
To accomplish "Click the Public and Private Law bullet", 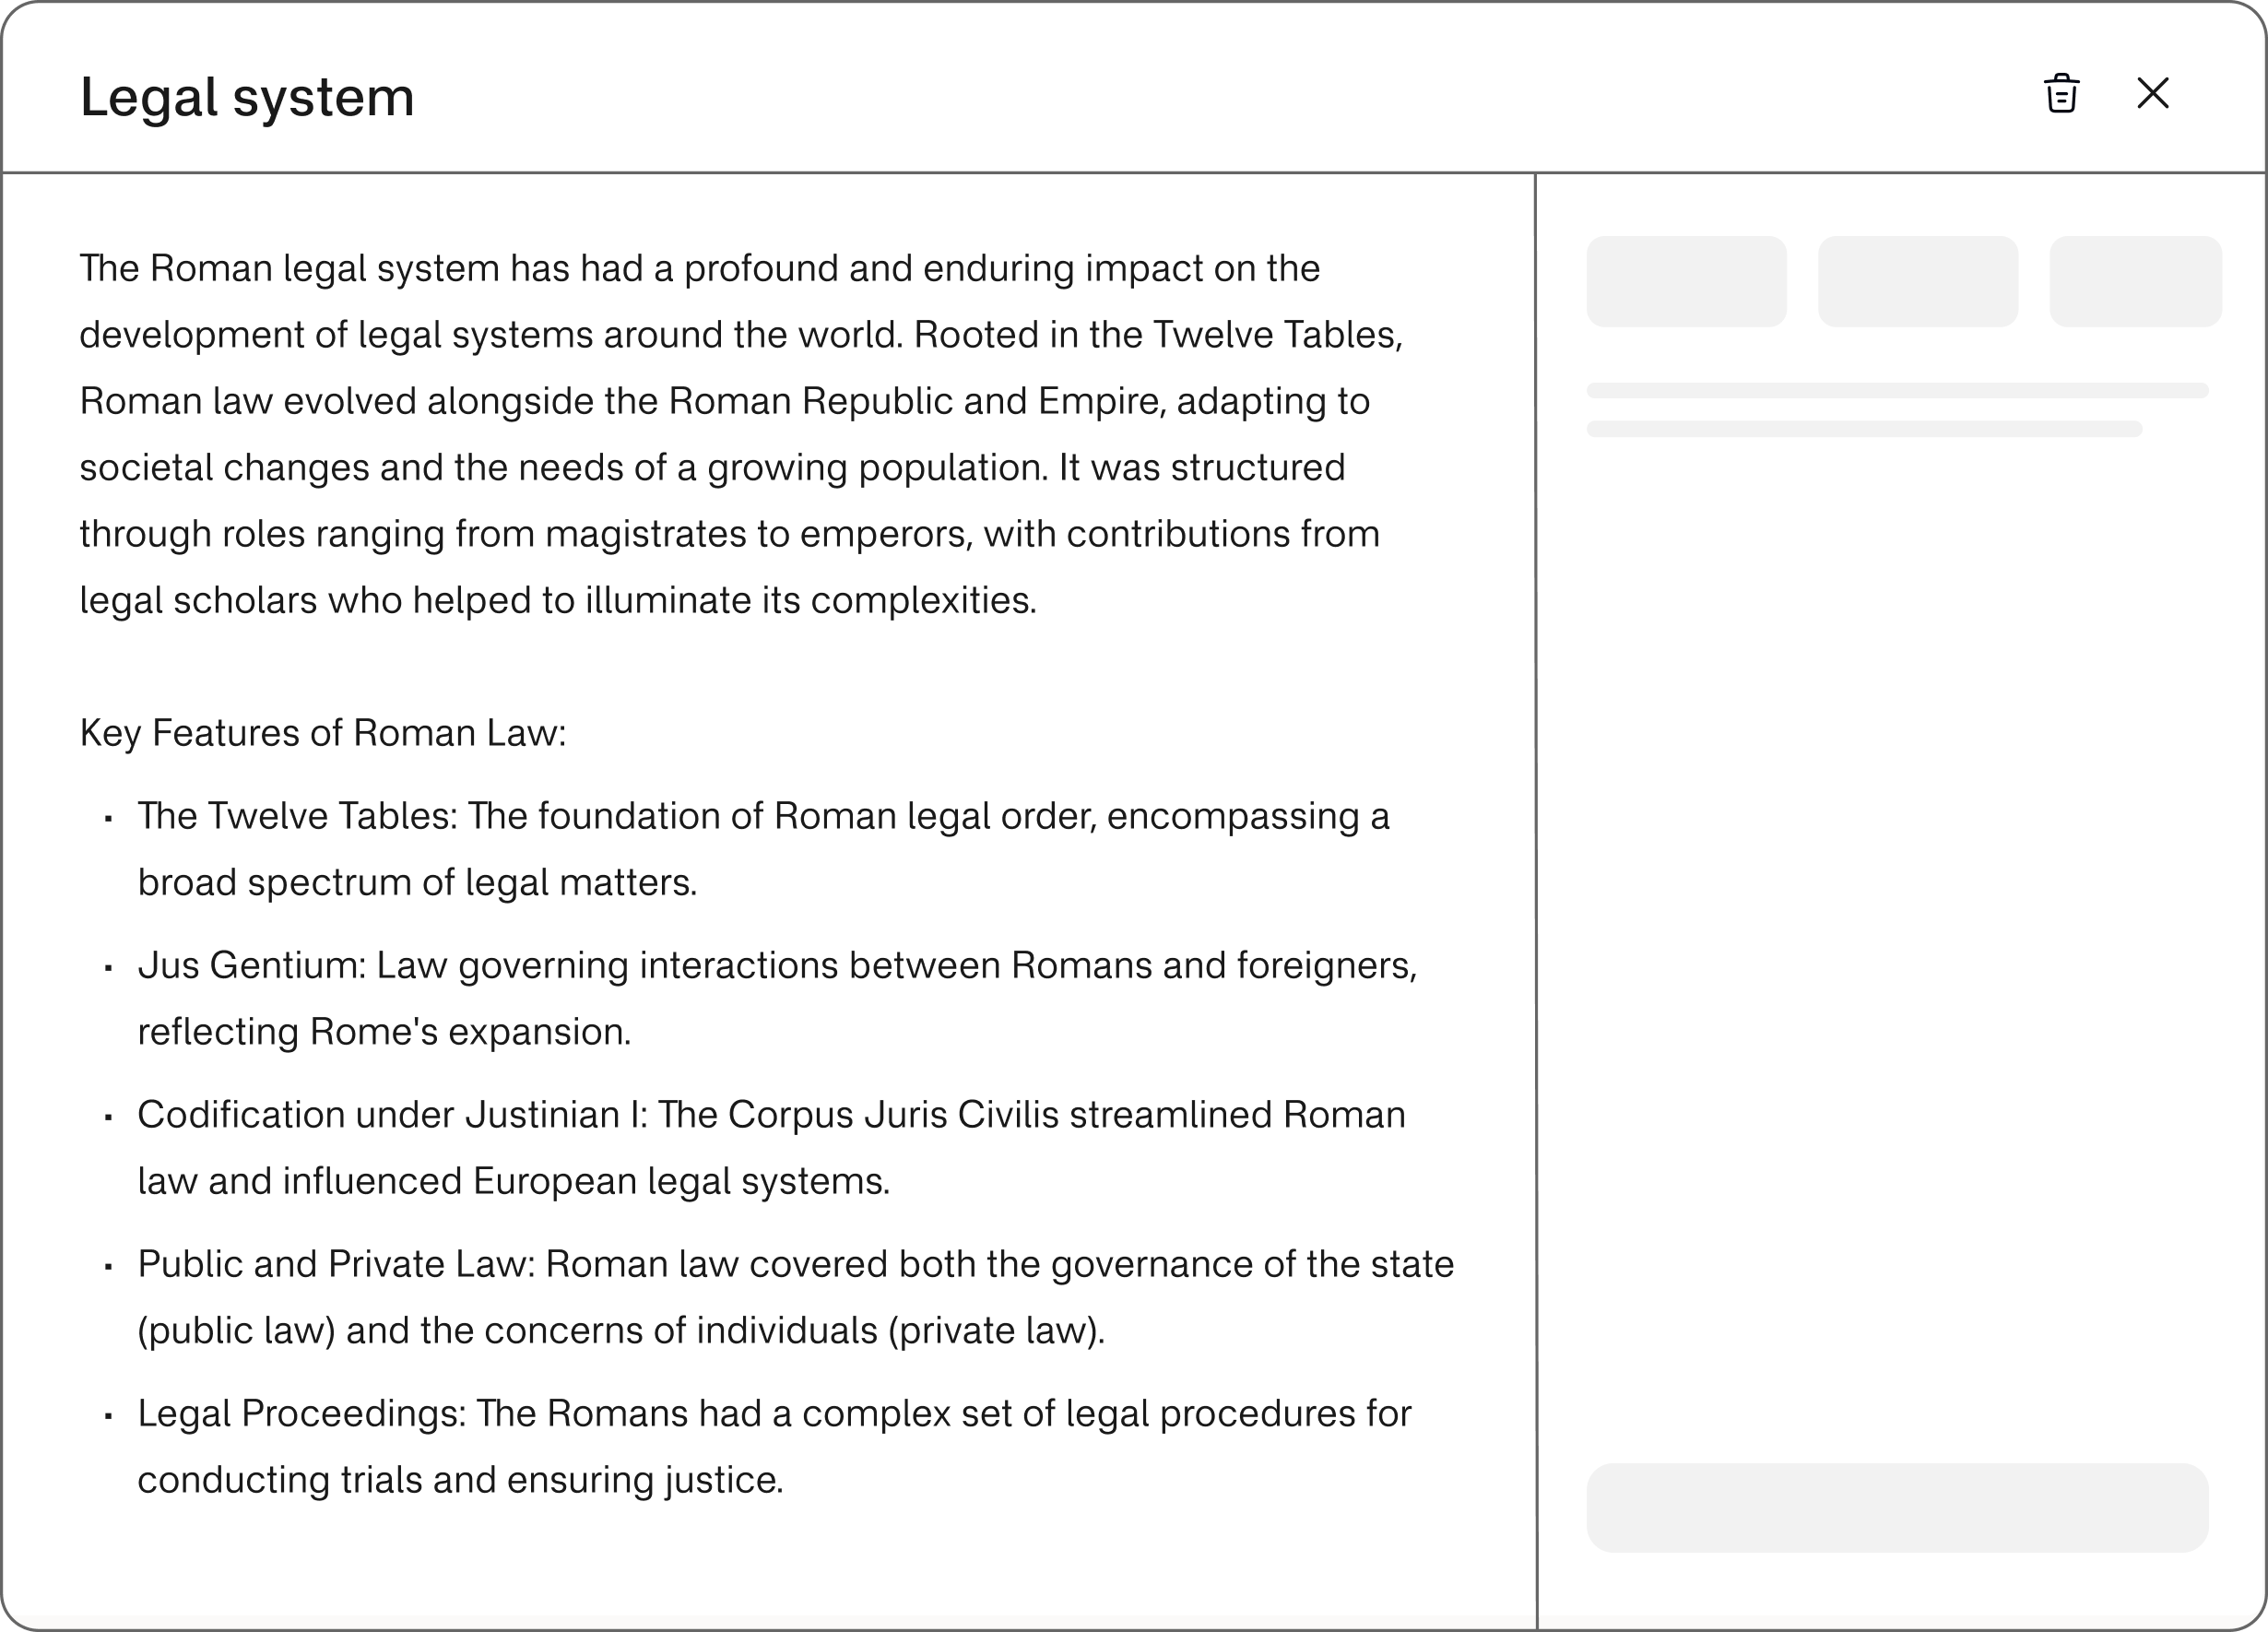I will pos(795,1296).
